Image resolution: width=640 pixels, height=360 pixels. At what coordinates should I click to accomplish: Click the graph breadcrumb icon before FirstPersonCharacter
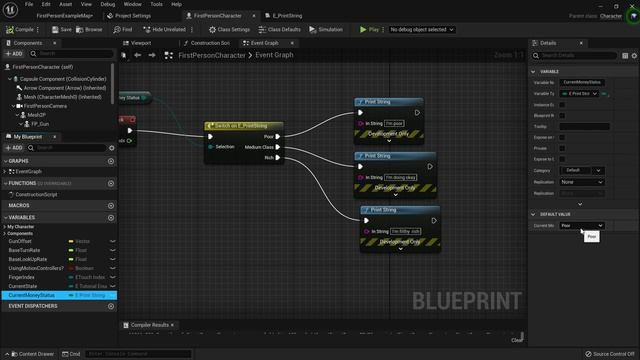(x=169, y=55)
